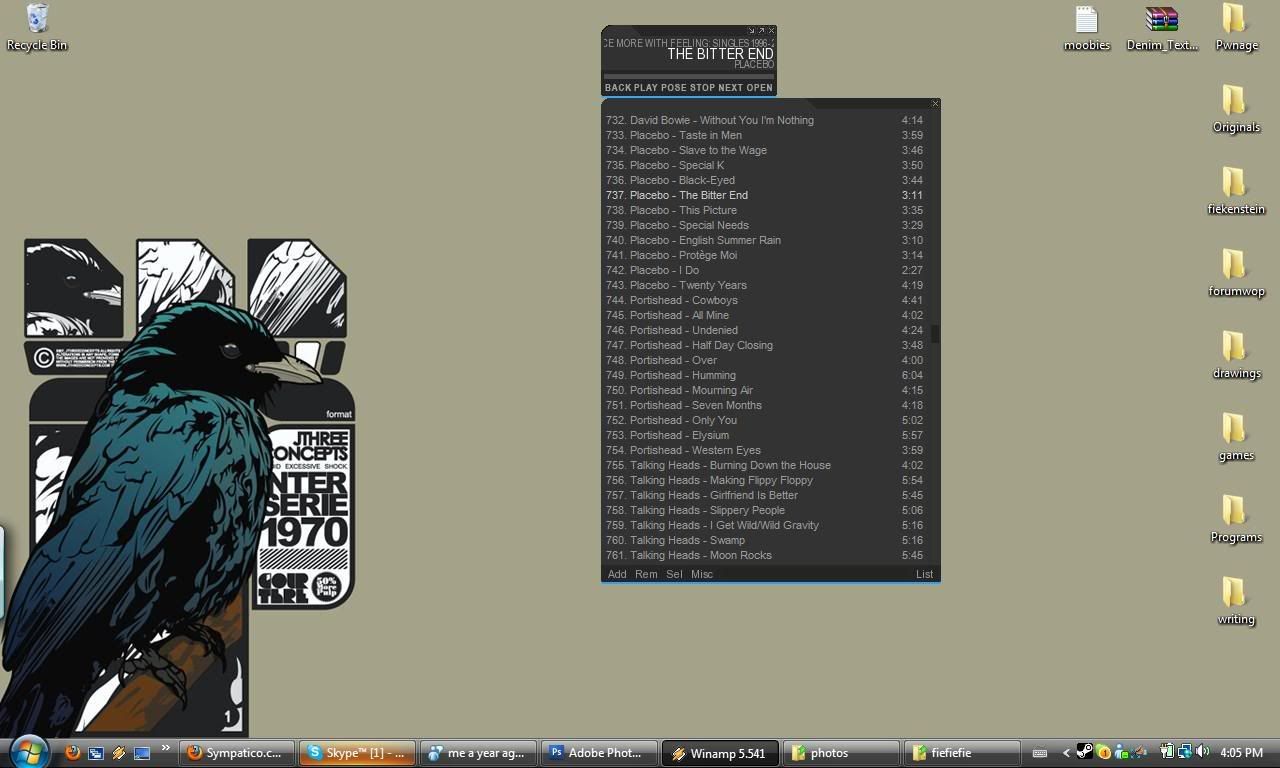The width and height of the screenshot is (1280, 768).
Task: Select the moobies file icon
Action: (x=1087, y=28)
